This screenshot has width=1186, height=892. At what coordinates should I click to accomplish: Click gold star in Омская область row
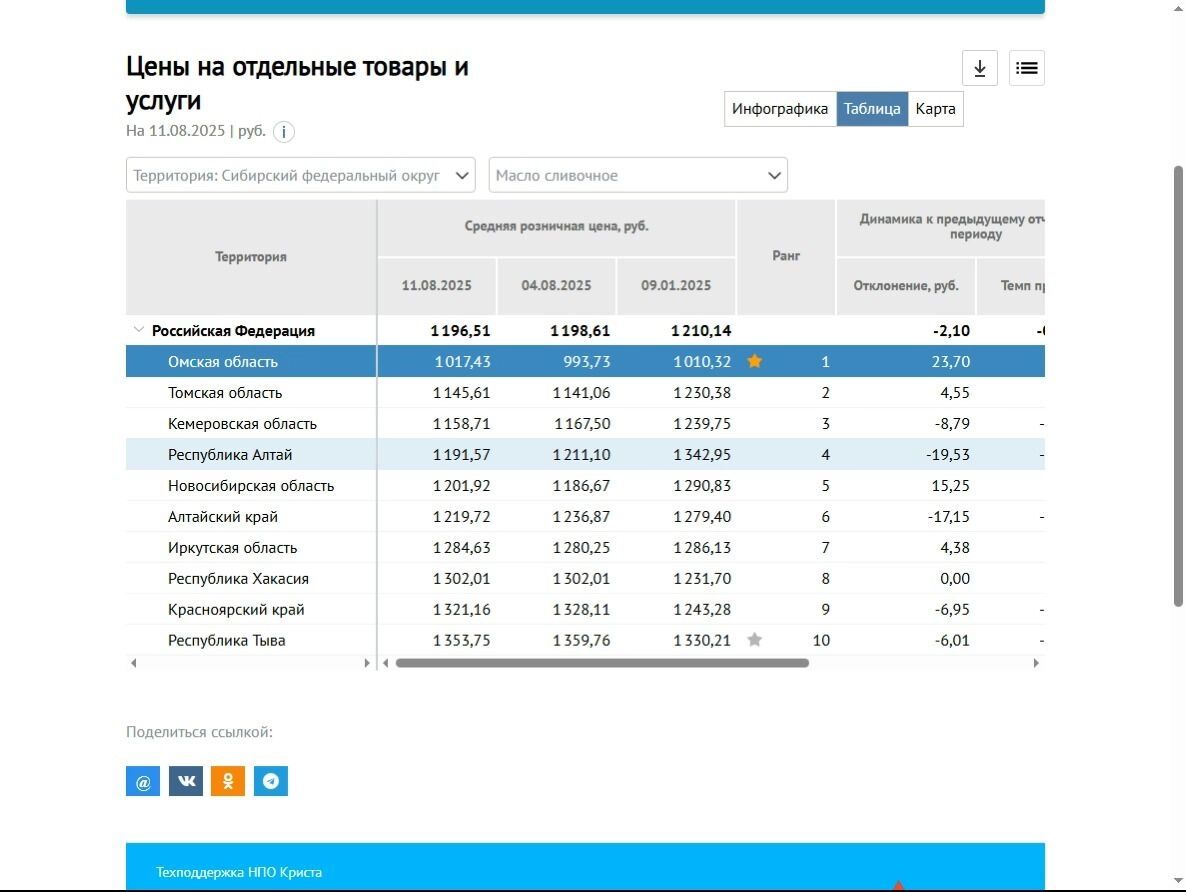tap(755, 362)
